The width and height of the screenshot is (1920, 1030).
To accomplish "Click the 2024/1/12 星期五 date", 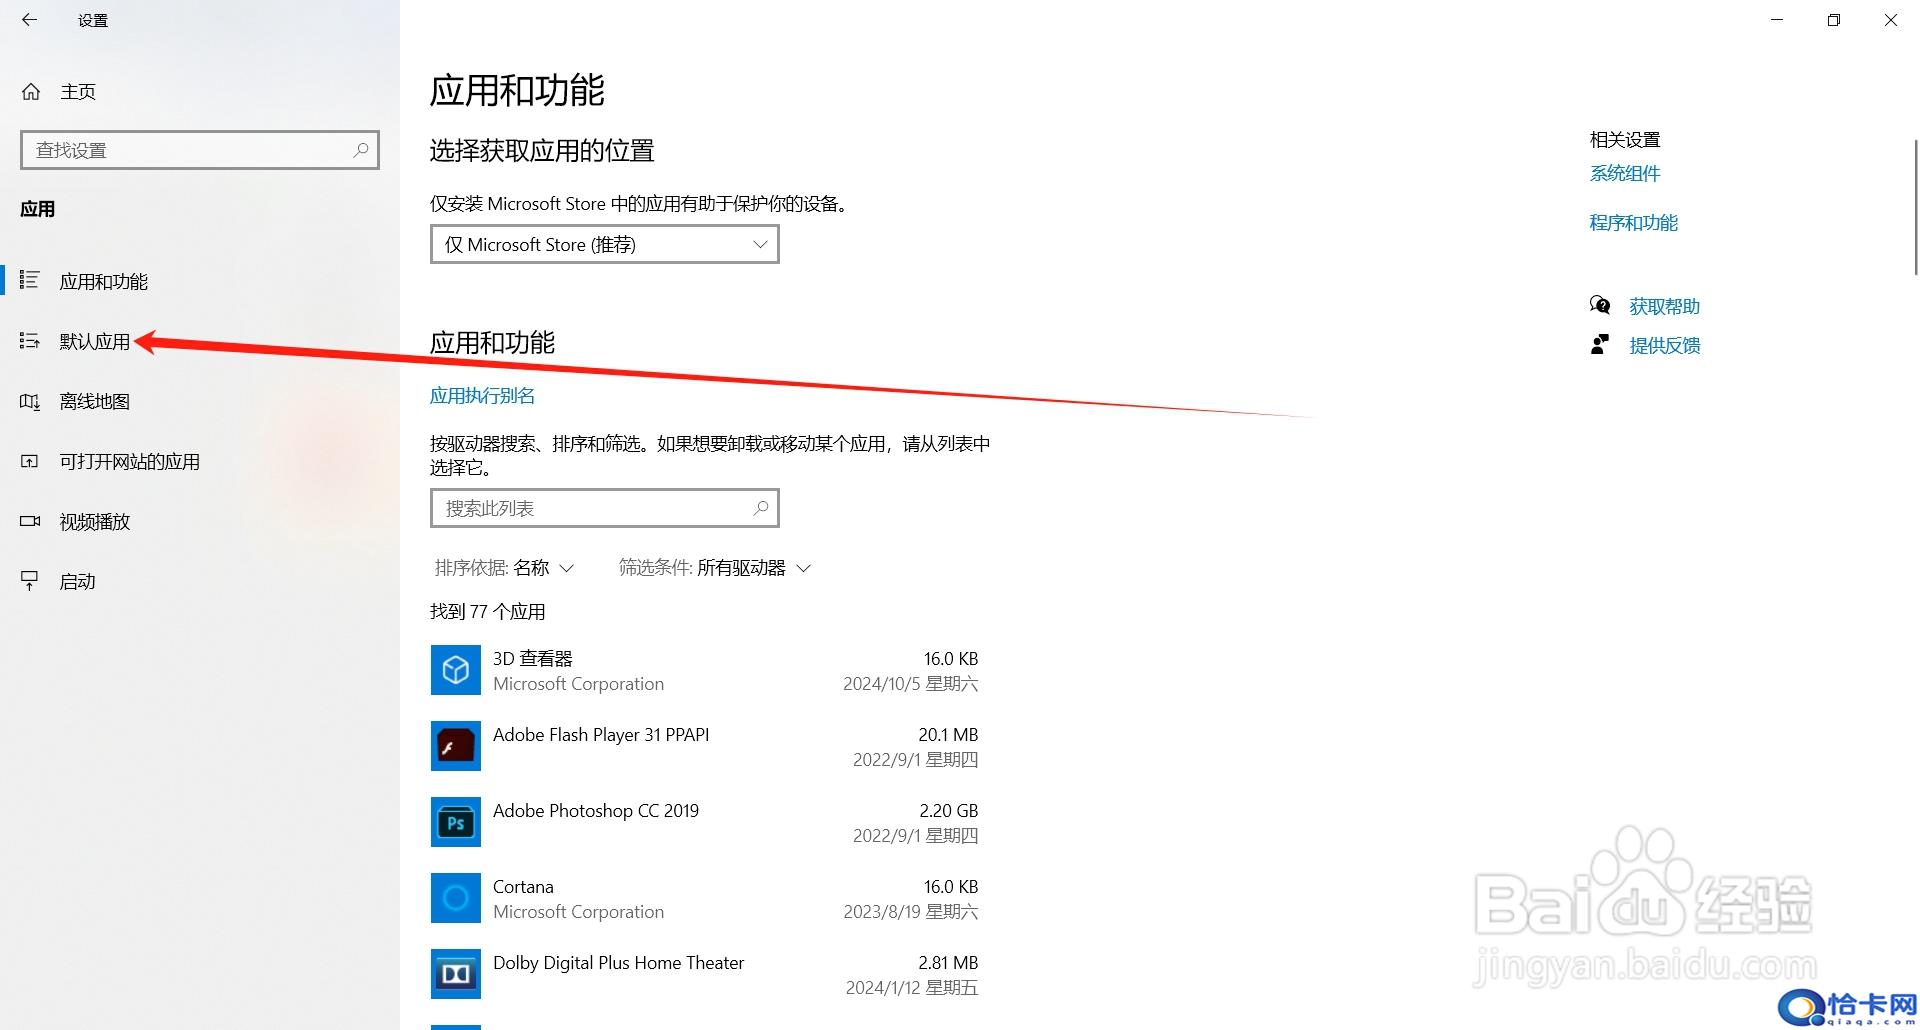I will tap(912, 988).
